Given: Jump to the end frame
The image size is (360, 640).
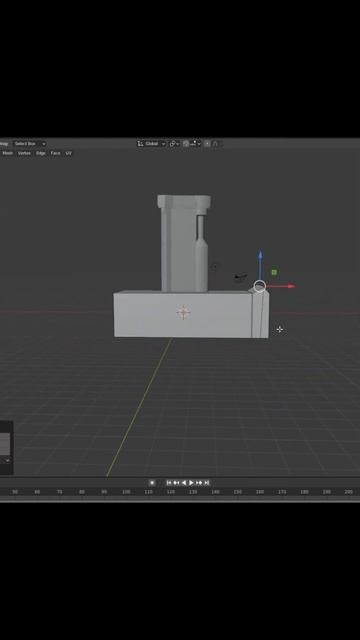Looking at the screenshot, I should coord(207,482).
